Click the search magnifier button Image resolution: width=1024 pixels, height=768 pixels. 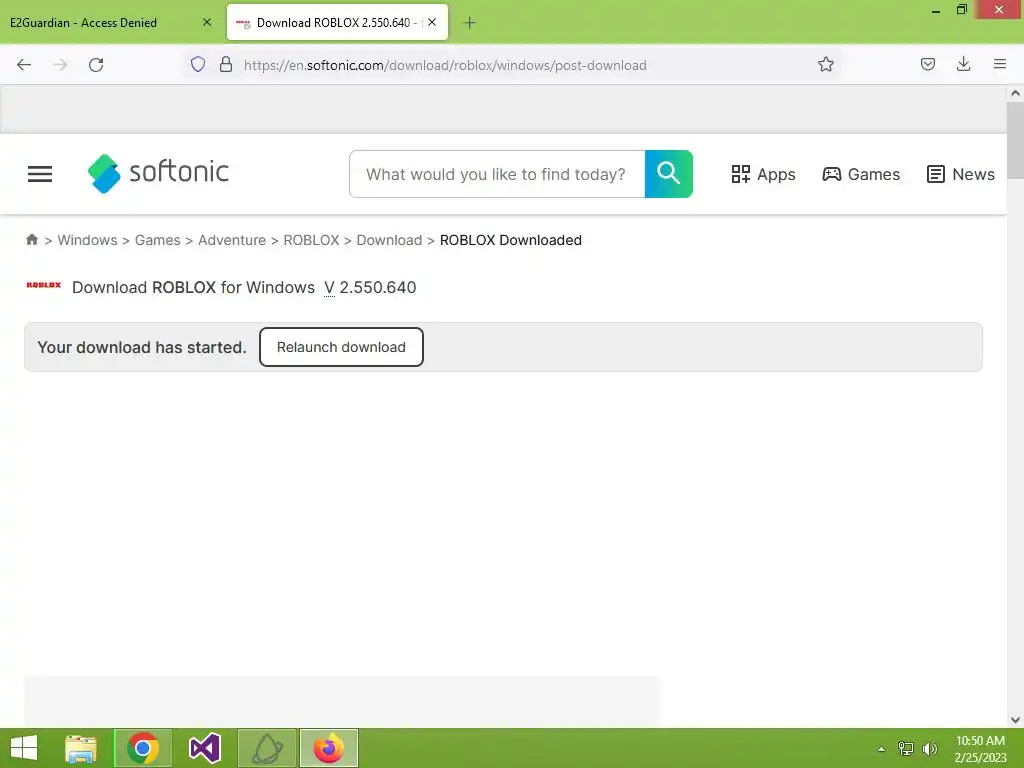pos(668,174)
